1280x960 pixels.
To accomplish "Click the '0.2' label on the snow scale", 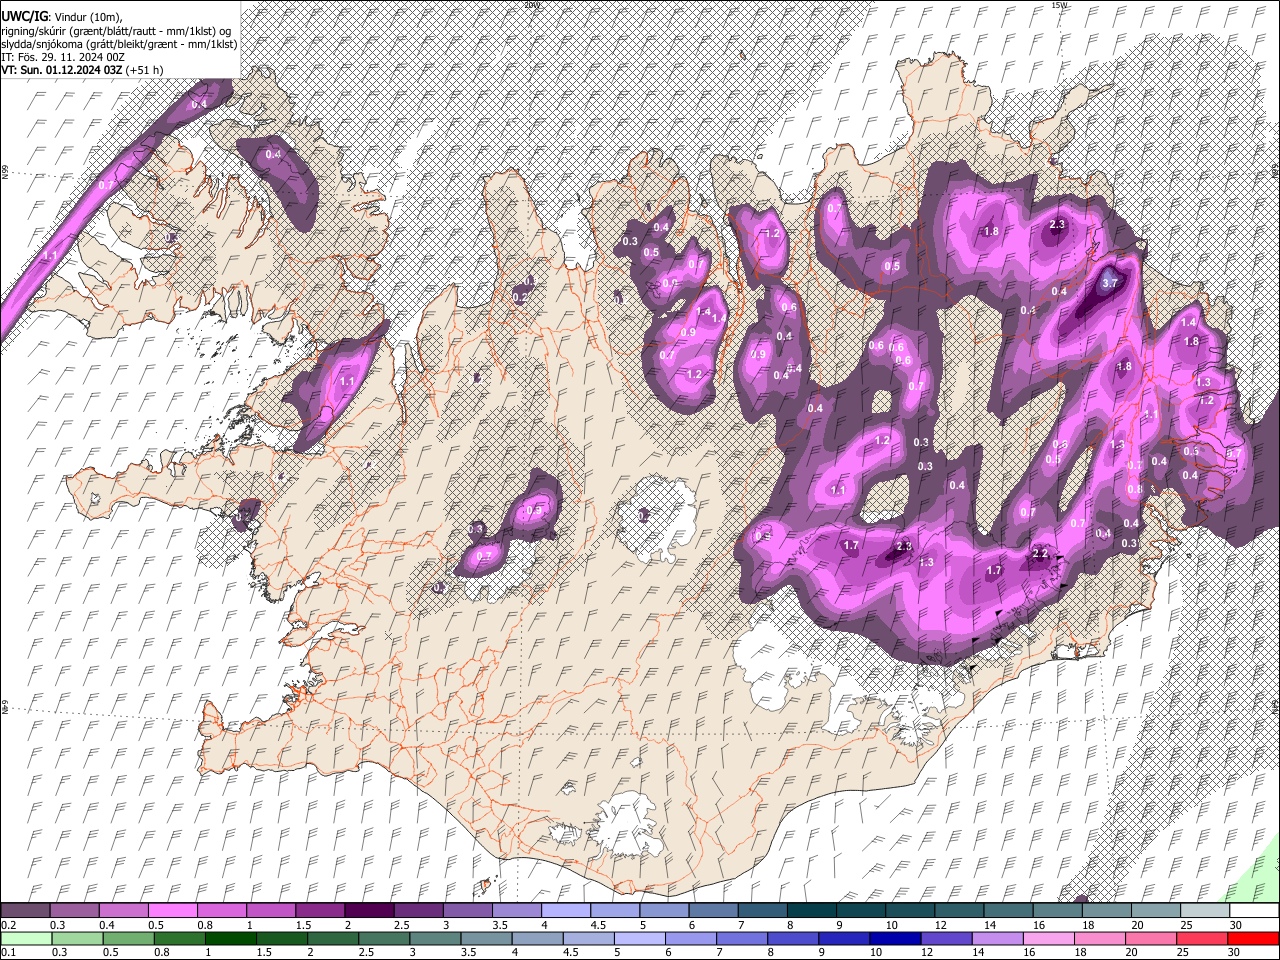I will 8,925.
